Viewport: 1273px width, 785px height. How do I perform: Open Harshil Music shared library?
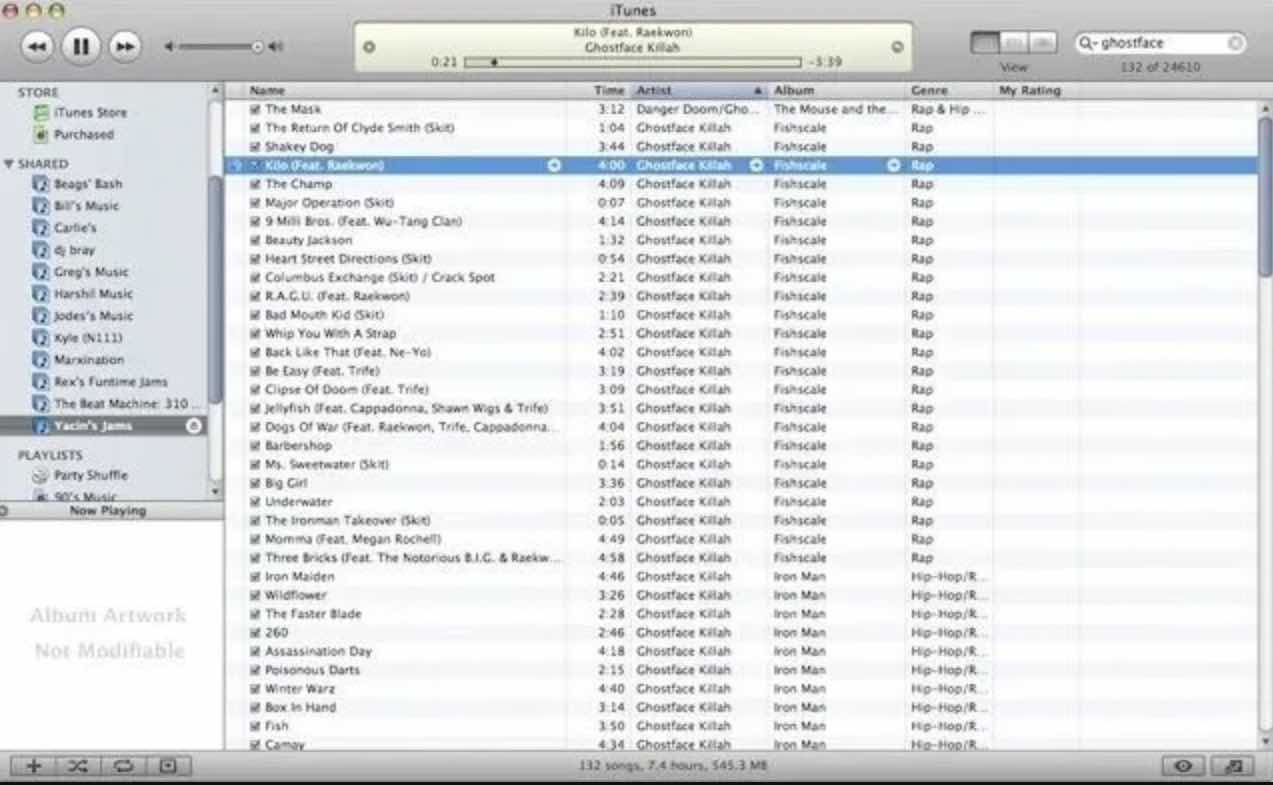point(83,294)
